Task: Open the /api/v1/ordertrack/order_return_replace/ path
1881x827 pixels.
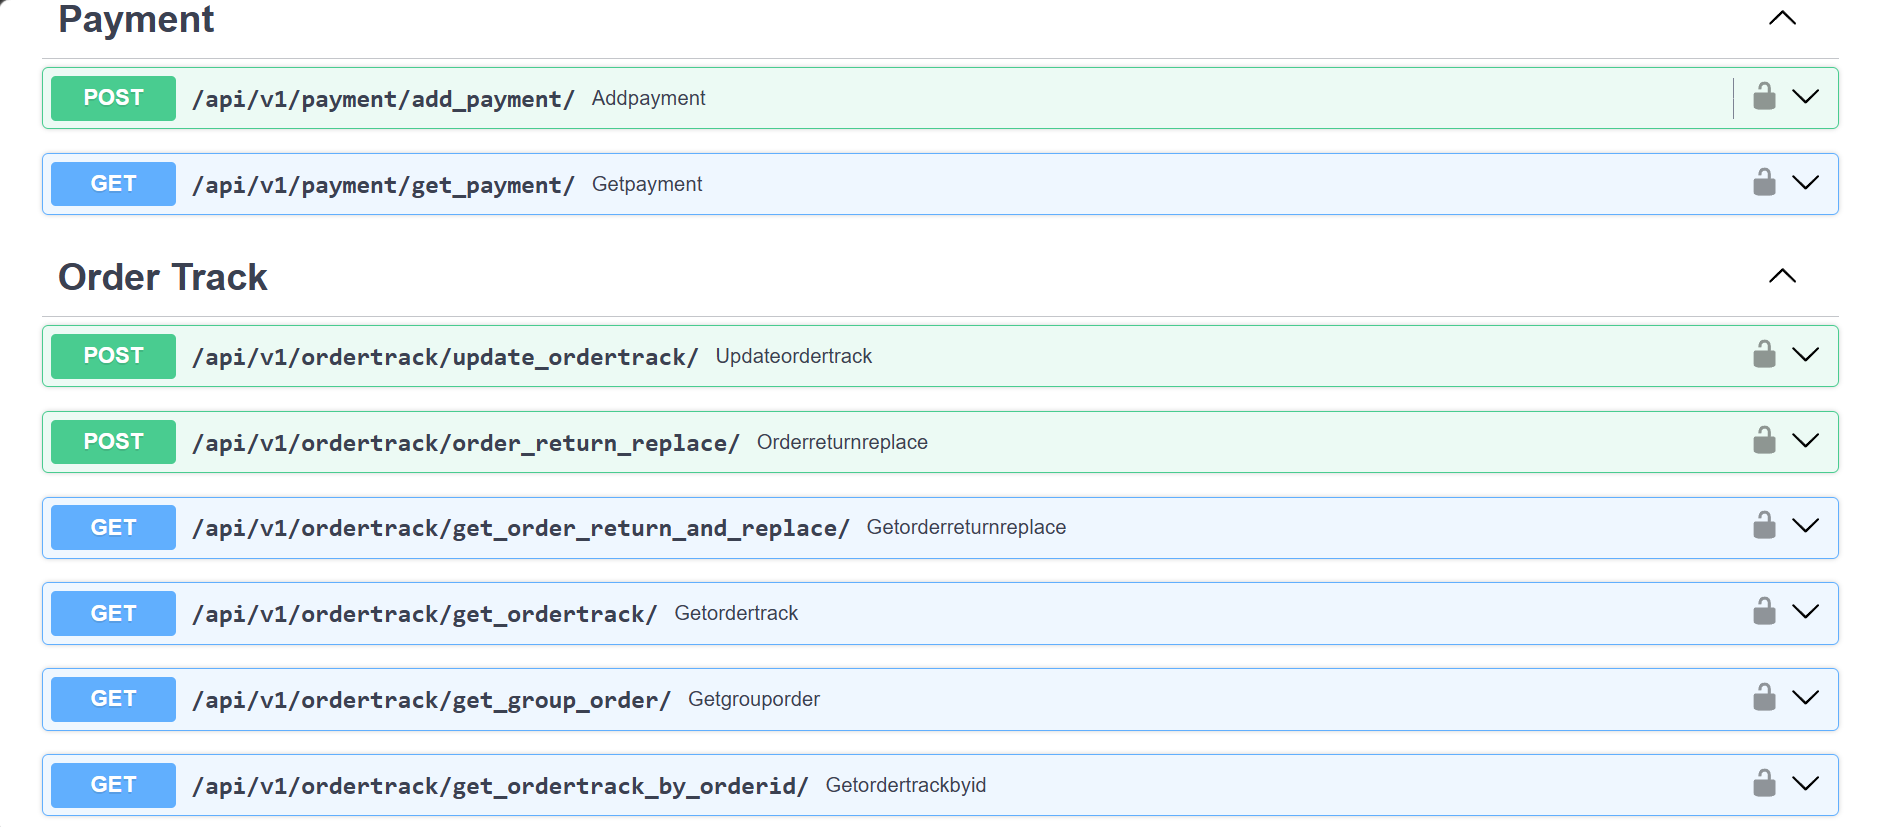Action: pos(465,442)
